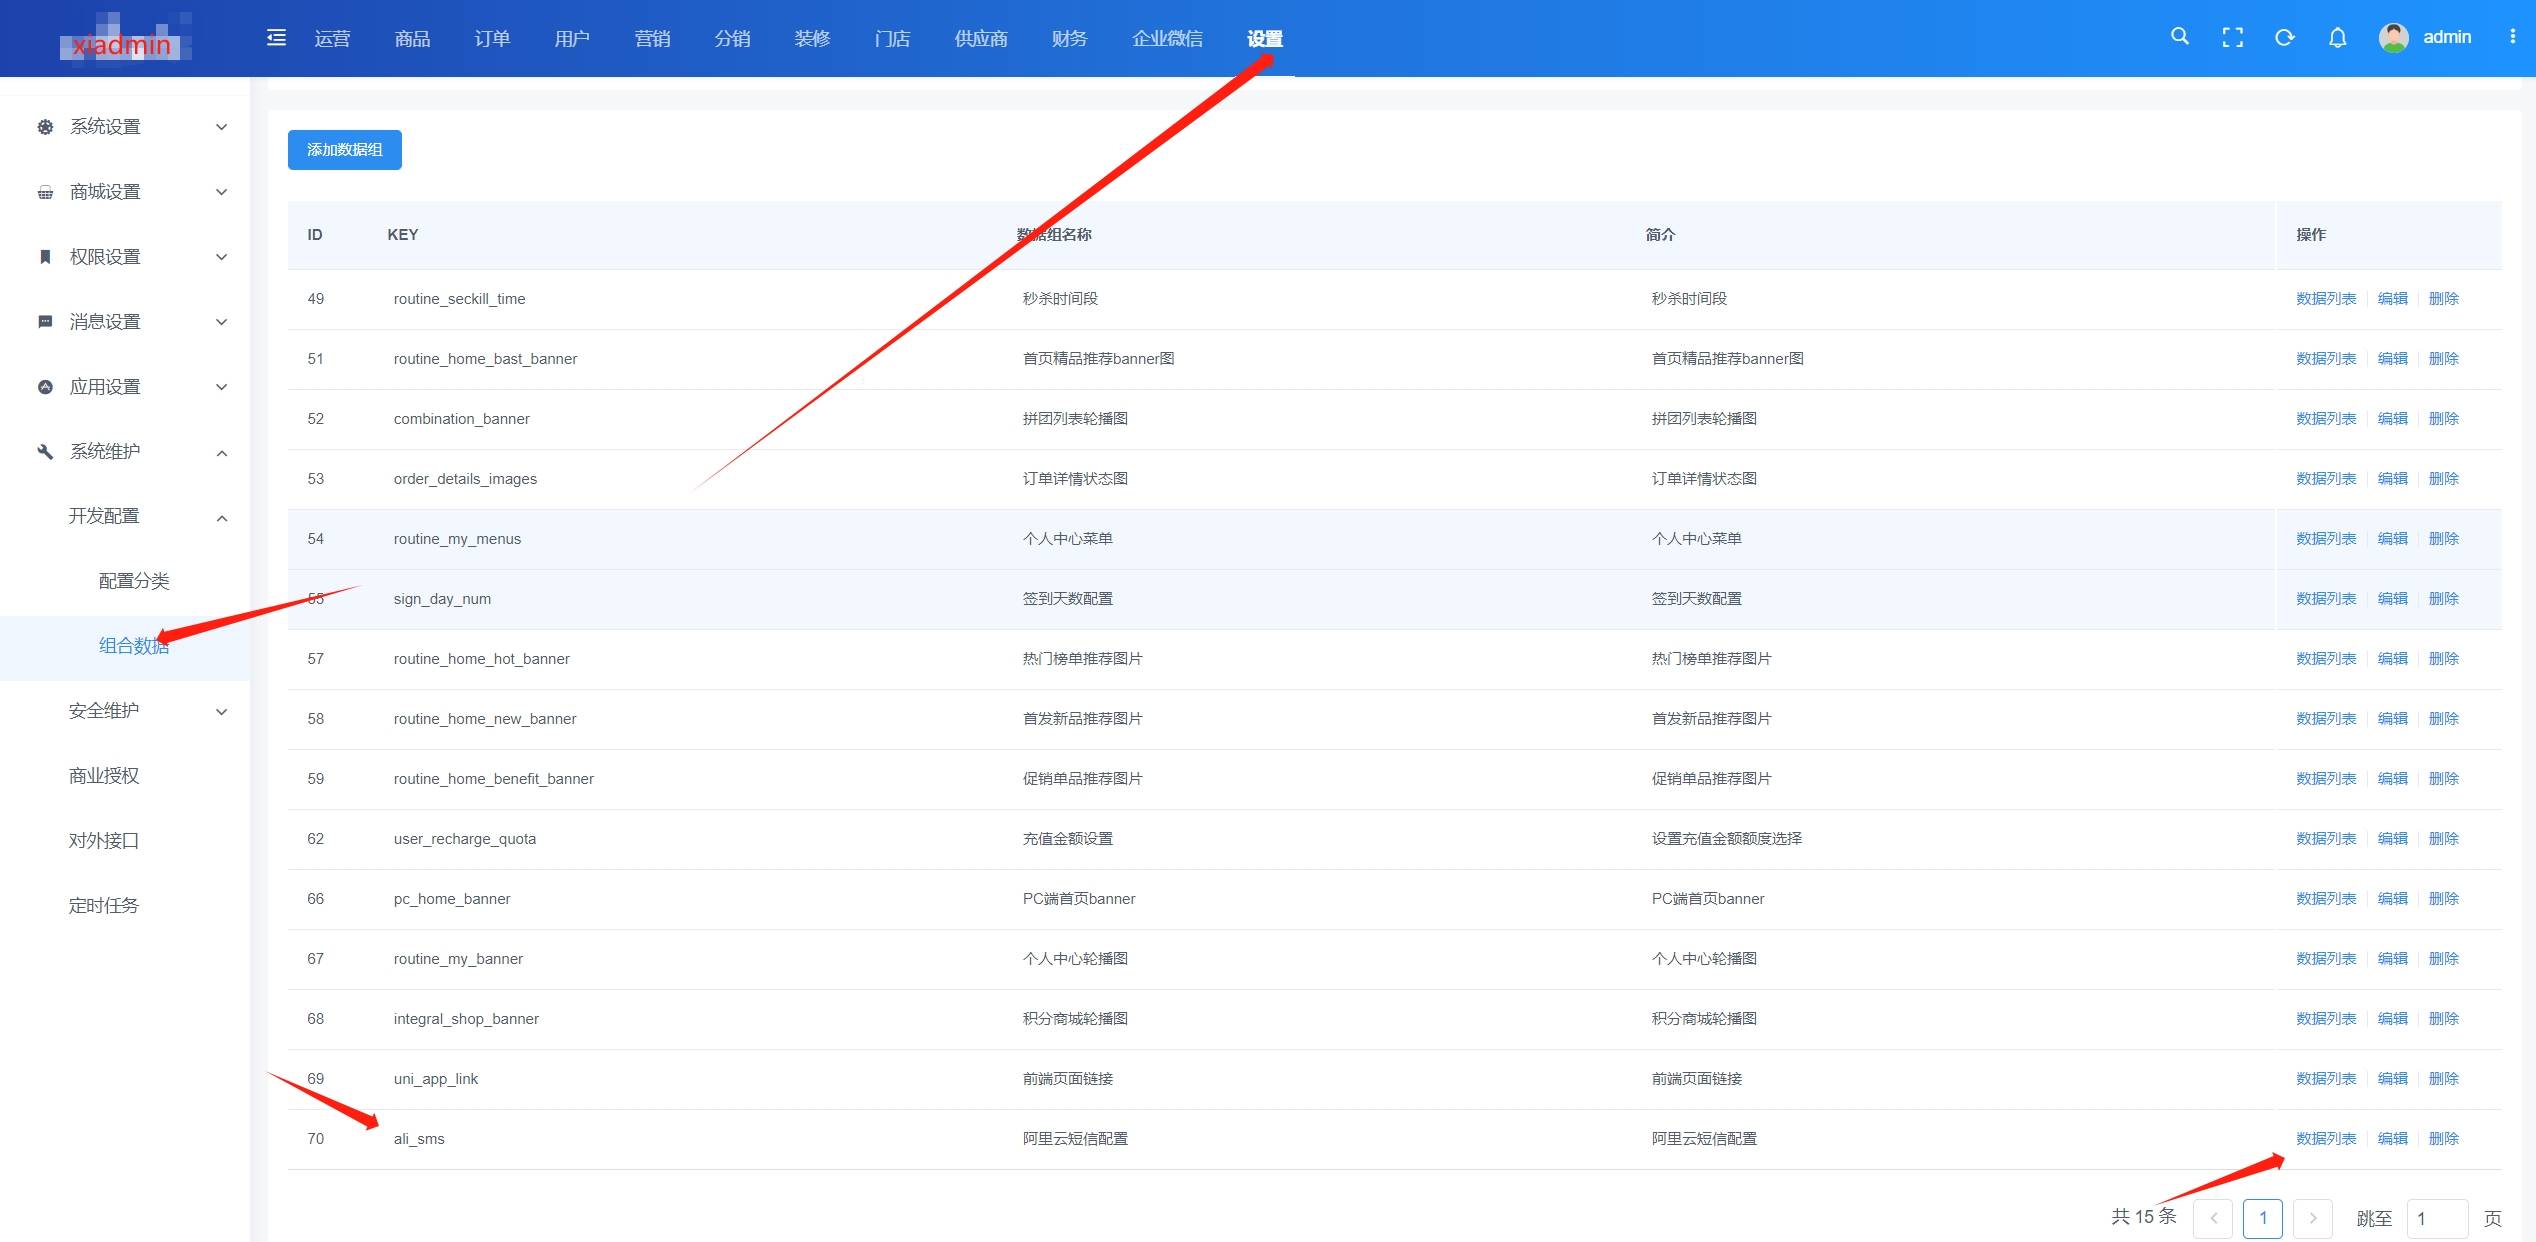The width and height of the screenshot is (2536, 1242).
Task: Click the 添加数据组 button
Action: coord(344,150)
